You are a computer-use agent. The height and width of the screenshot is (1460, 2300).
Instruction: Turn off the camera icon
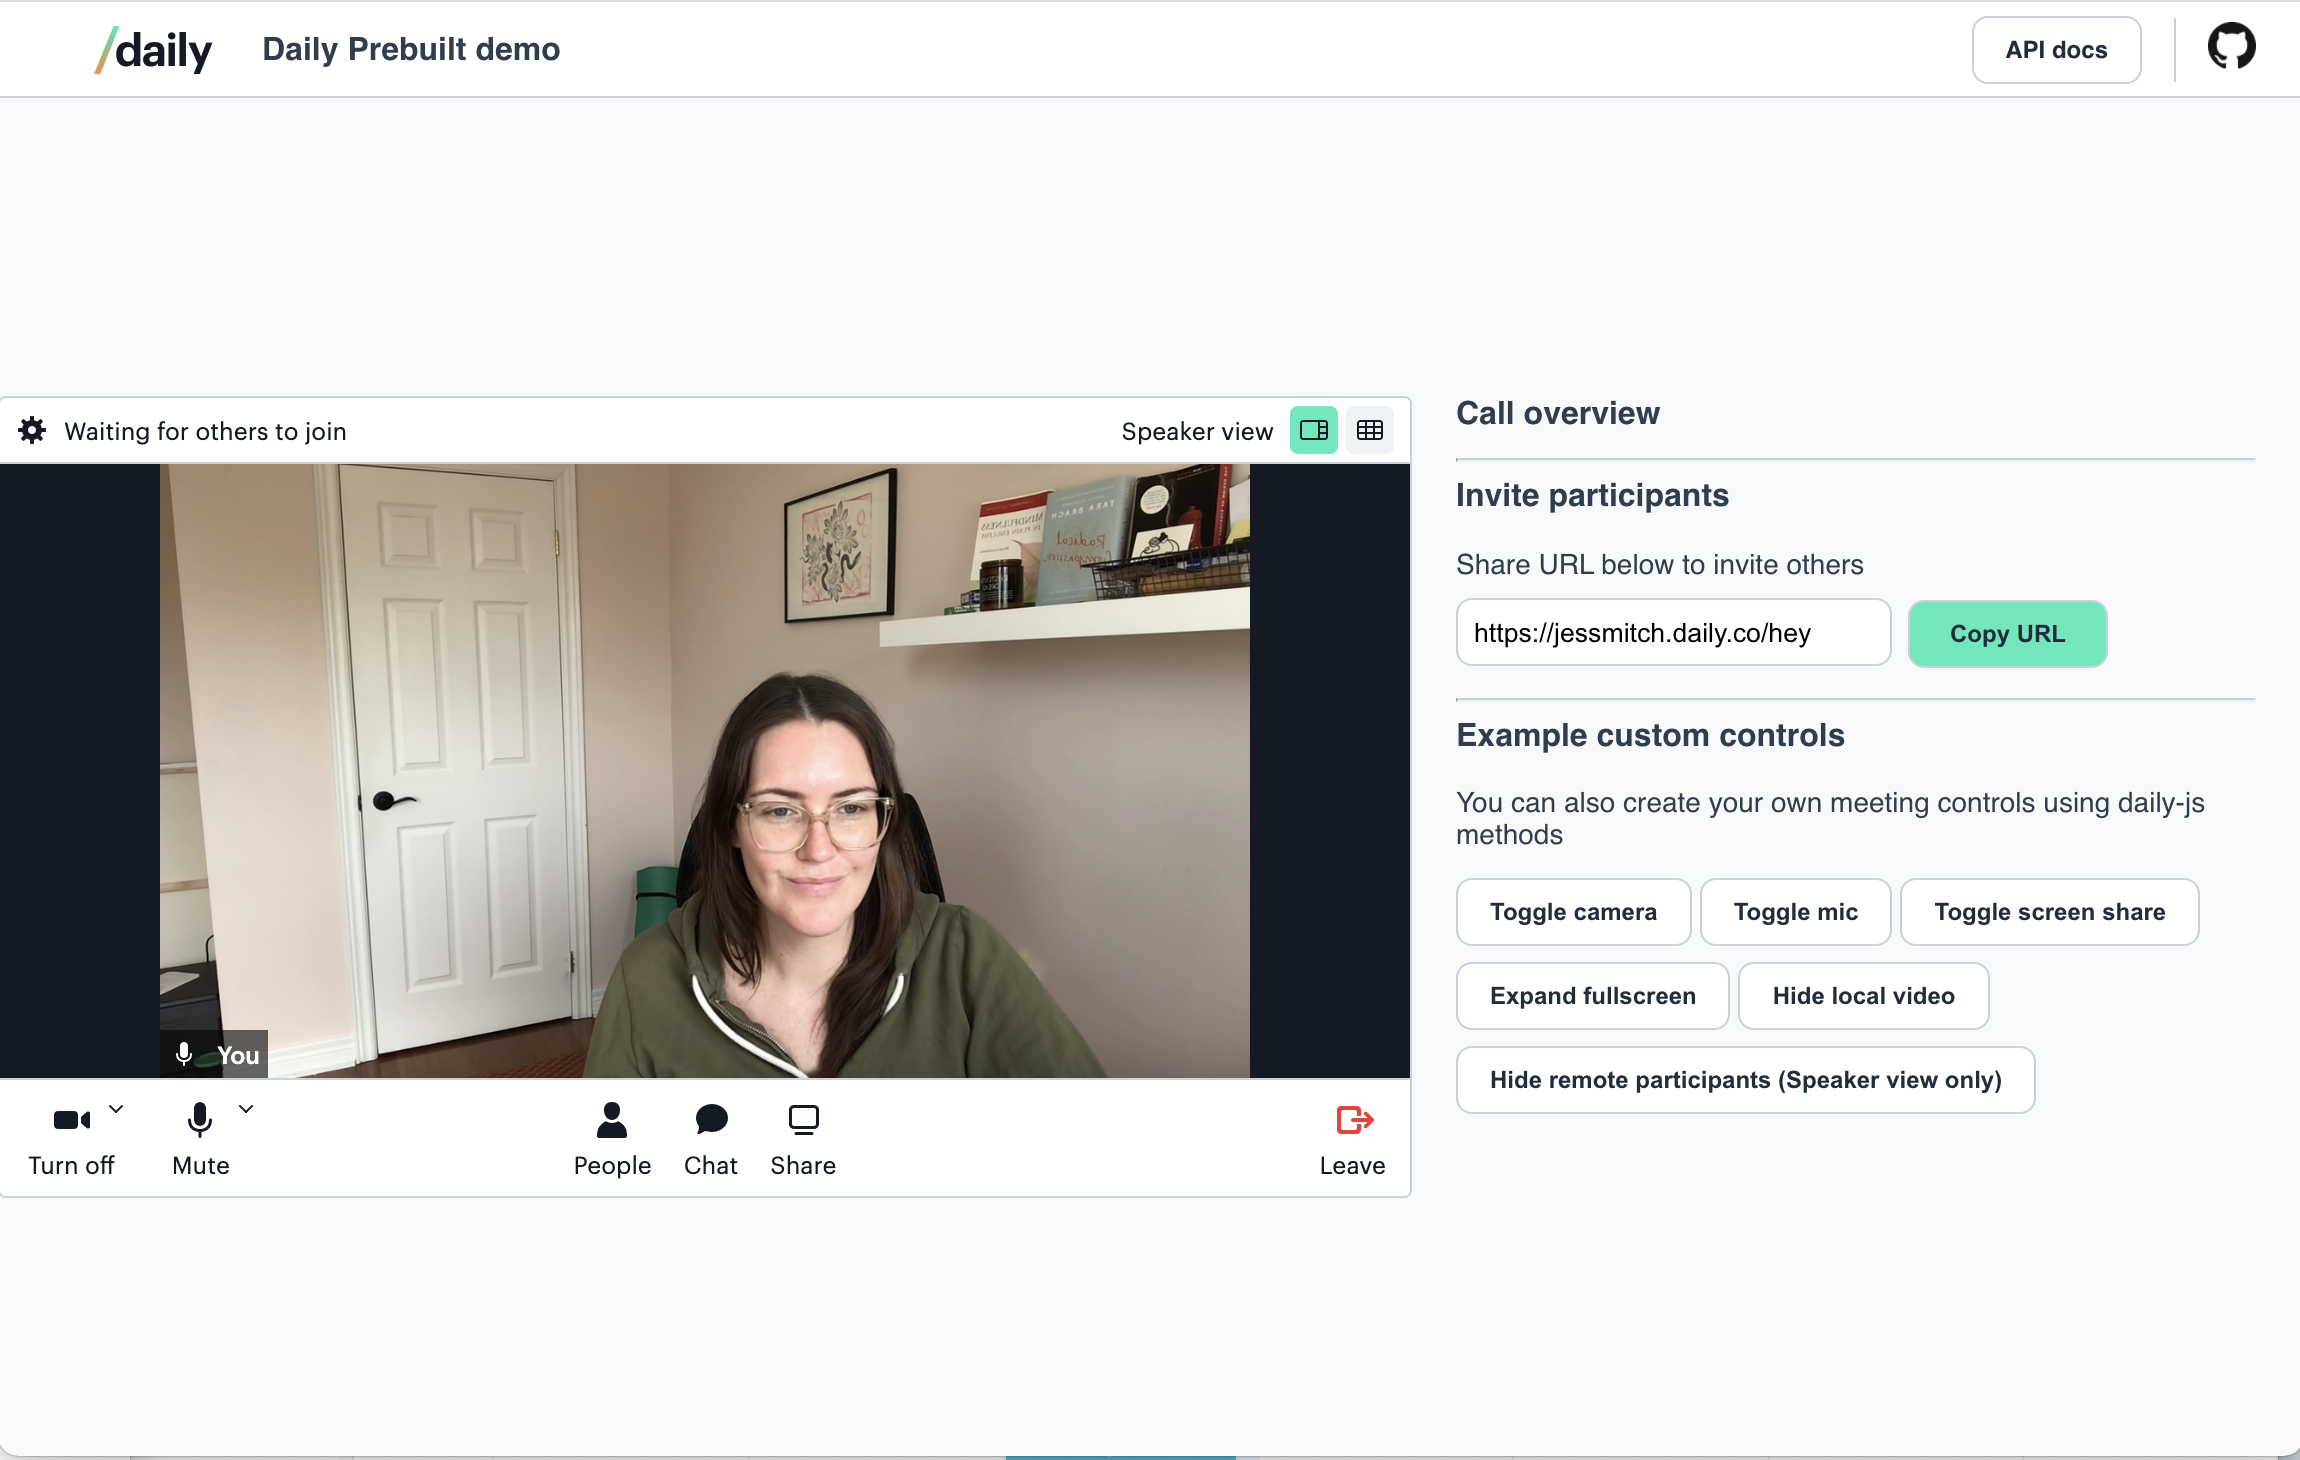coord(71,1120)
